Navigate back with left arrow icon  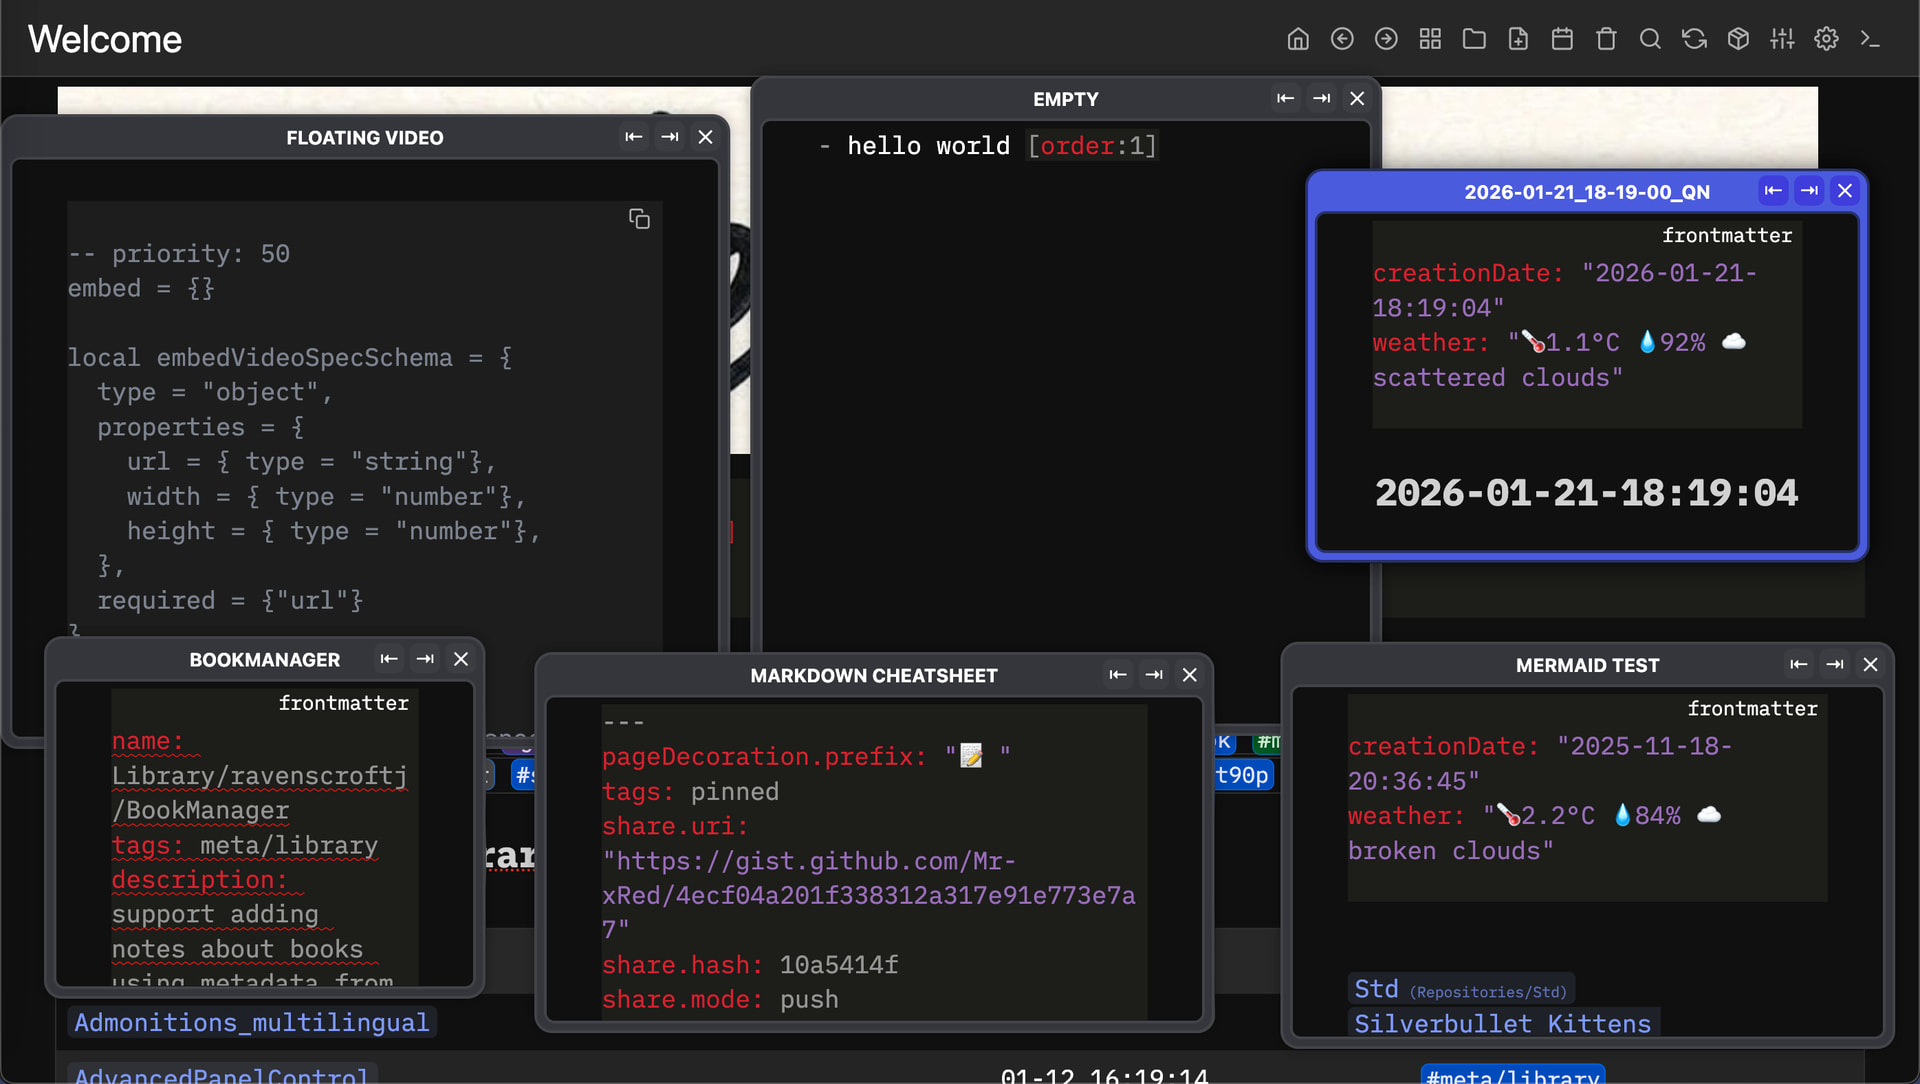1342,39
